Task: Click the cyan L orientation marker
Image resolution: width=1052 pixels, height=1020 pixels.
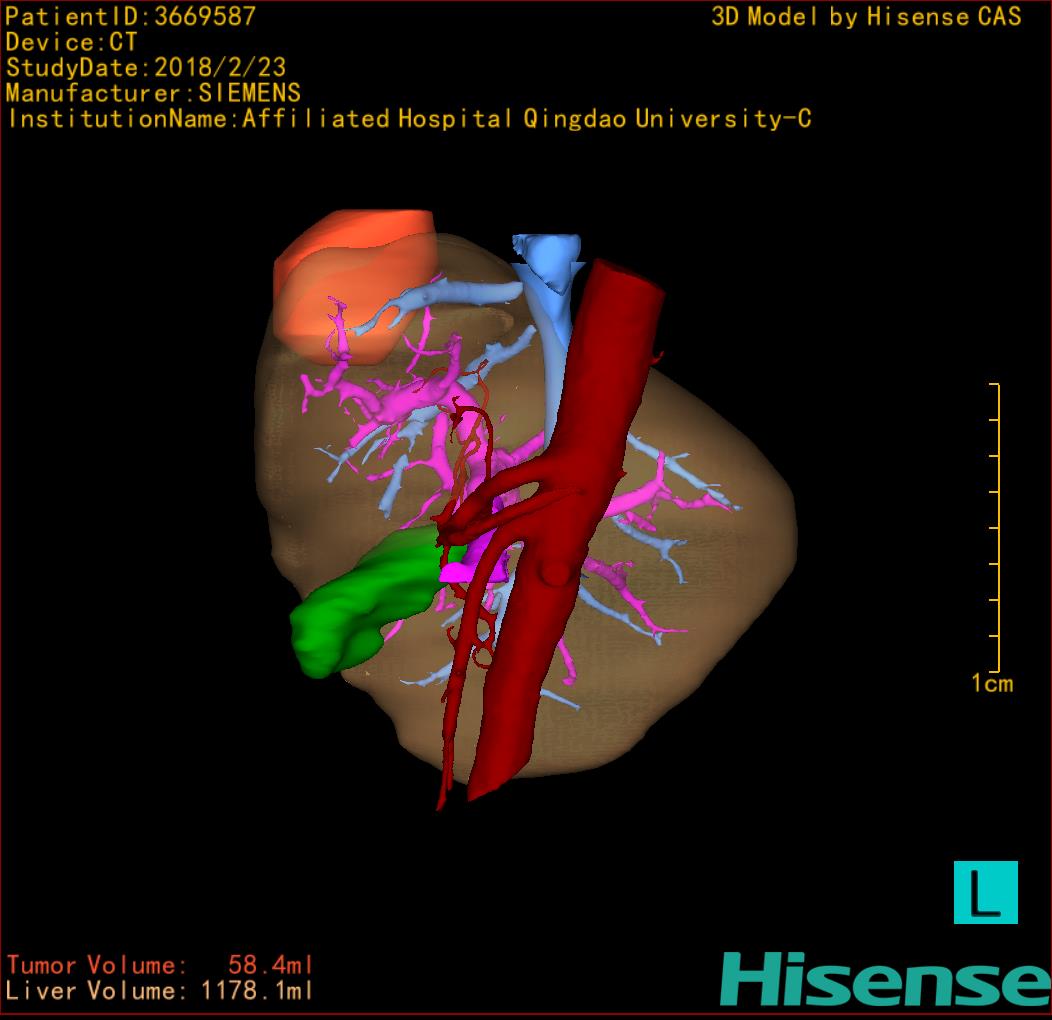Action: (986, 892)
